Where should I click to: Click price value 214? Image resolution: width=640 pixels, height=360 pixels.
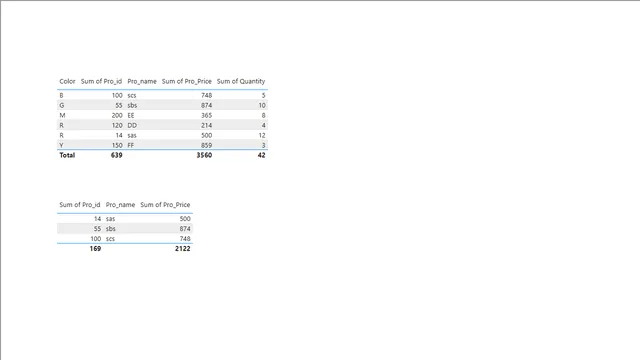pos(206,125)
